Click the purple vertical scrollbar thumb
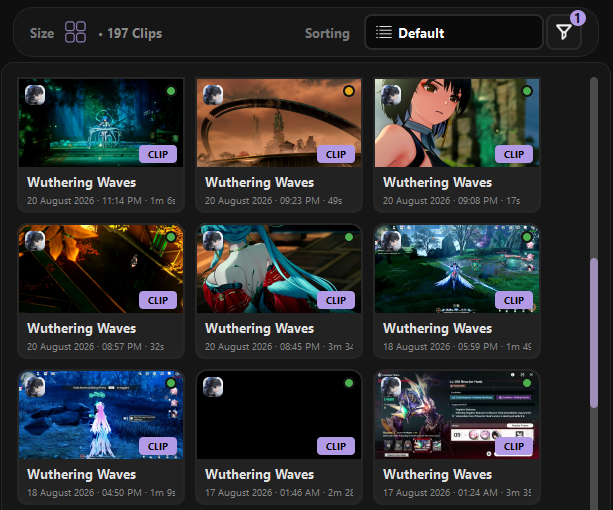The width and height of the screenshot is (613, 510). click(594, 333)
